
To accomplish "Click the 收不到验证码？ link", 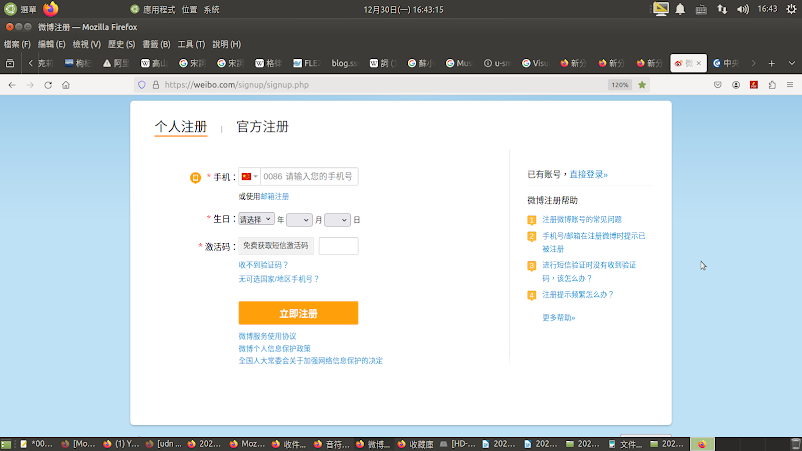I will [x=263, y=265].
